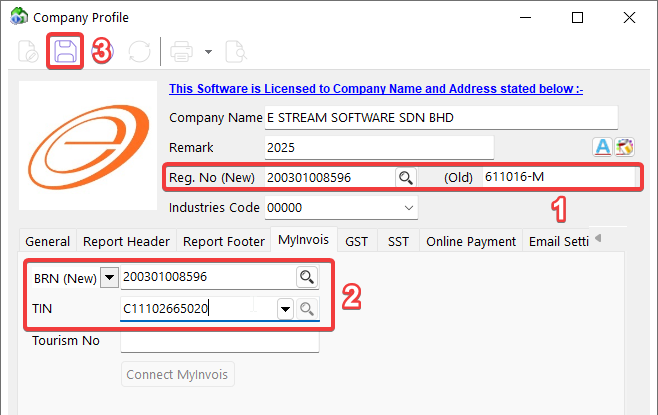Click the TIN search magnifier icon
Viewport: 658px width, 415px height.
point(307,309)
